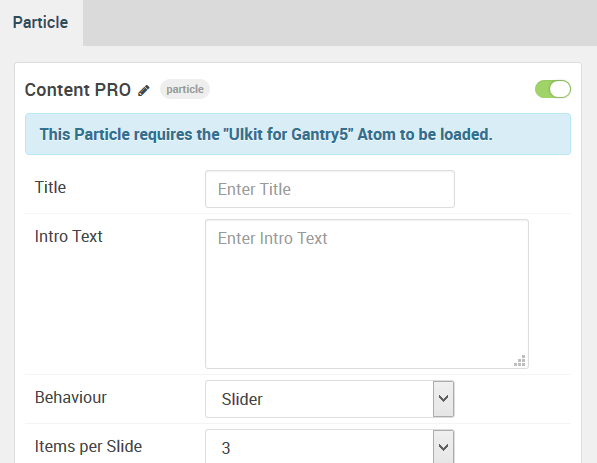Focus the Enter Title input field
The width and height of the screenshot is (597, 463).
[330, 189]
